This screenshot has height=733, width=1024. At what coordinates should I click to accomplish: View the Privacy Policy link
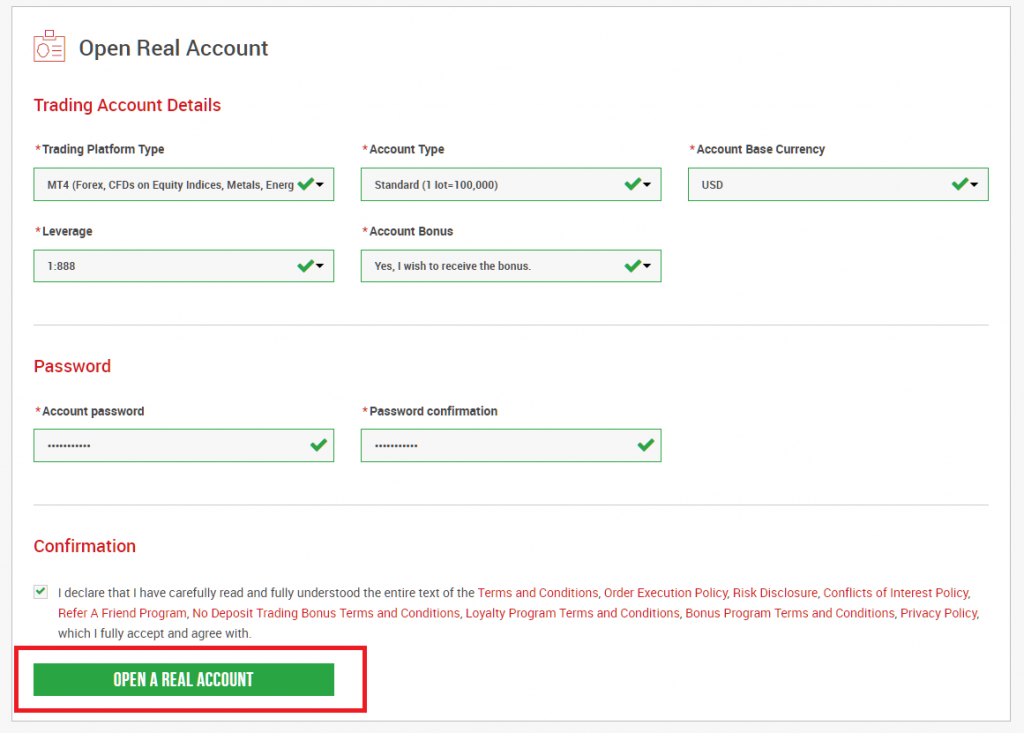coord(938,613)
